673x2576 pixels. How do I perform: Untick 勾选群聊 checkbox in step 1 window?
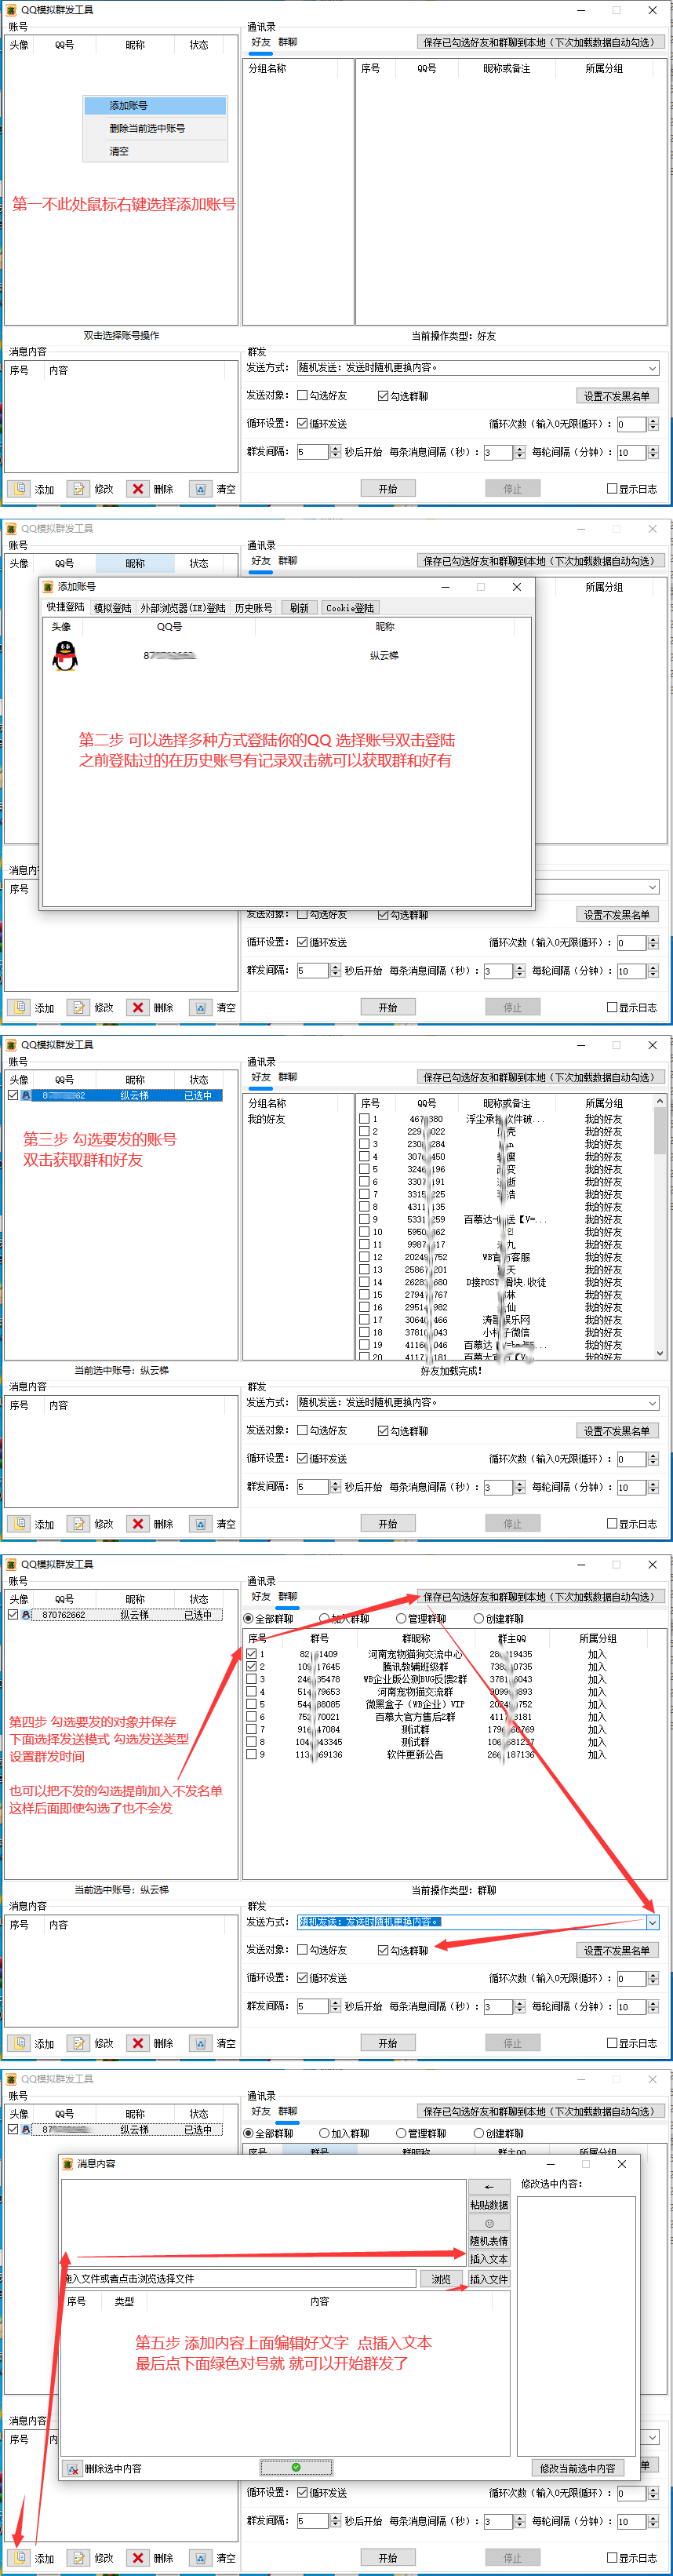click(383, 396)
